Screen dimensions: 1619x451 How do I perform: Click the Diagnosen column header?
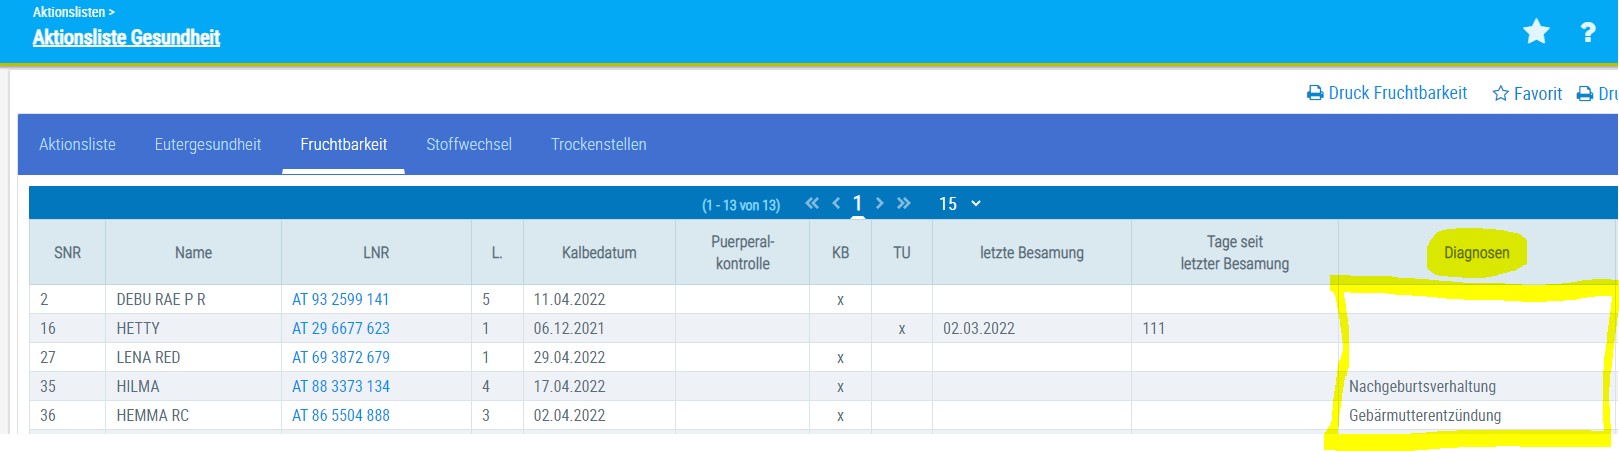click(1476, 253)
